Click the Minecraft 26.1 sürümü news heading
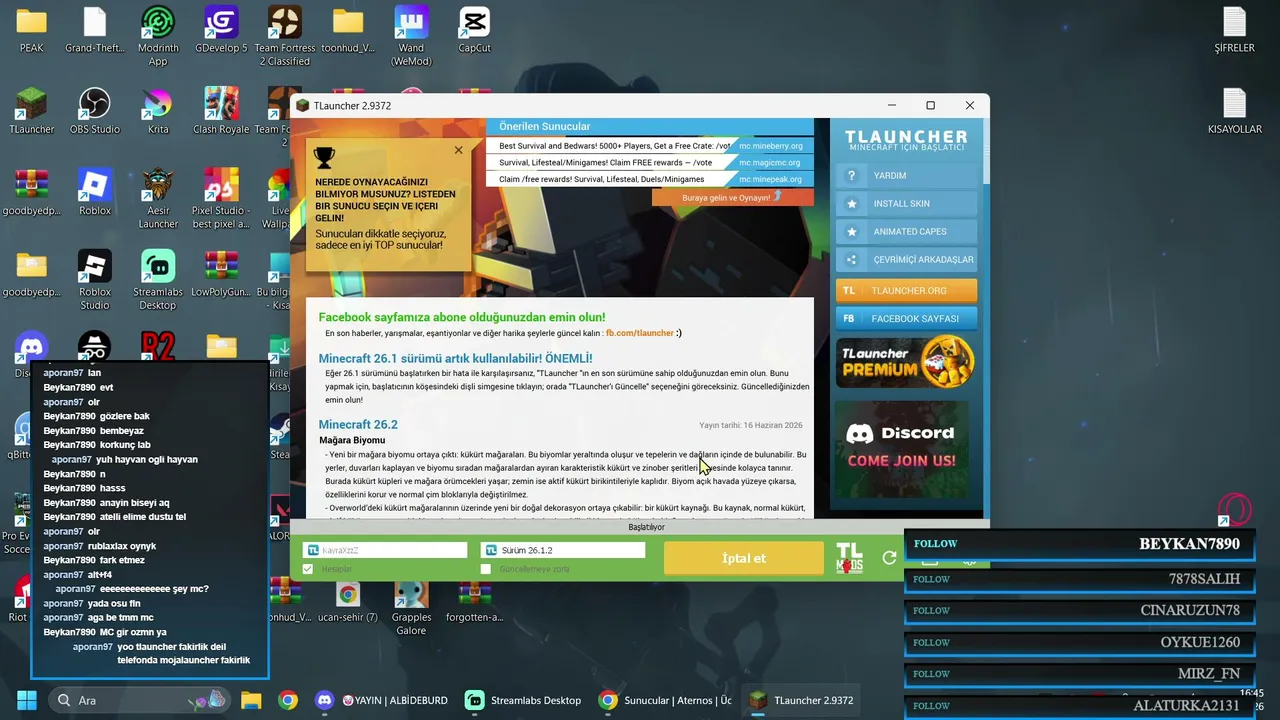1280x720 pixels. click(x=456, y=358)
